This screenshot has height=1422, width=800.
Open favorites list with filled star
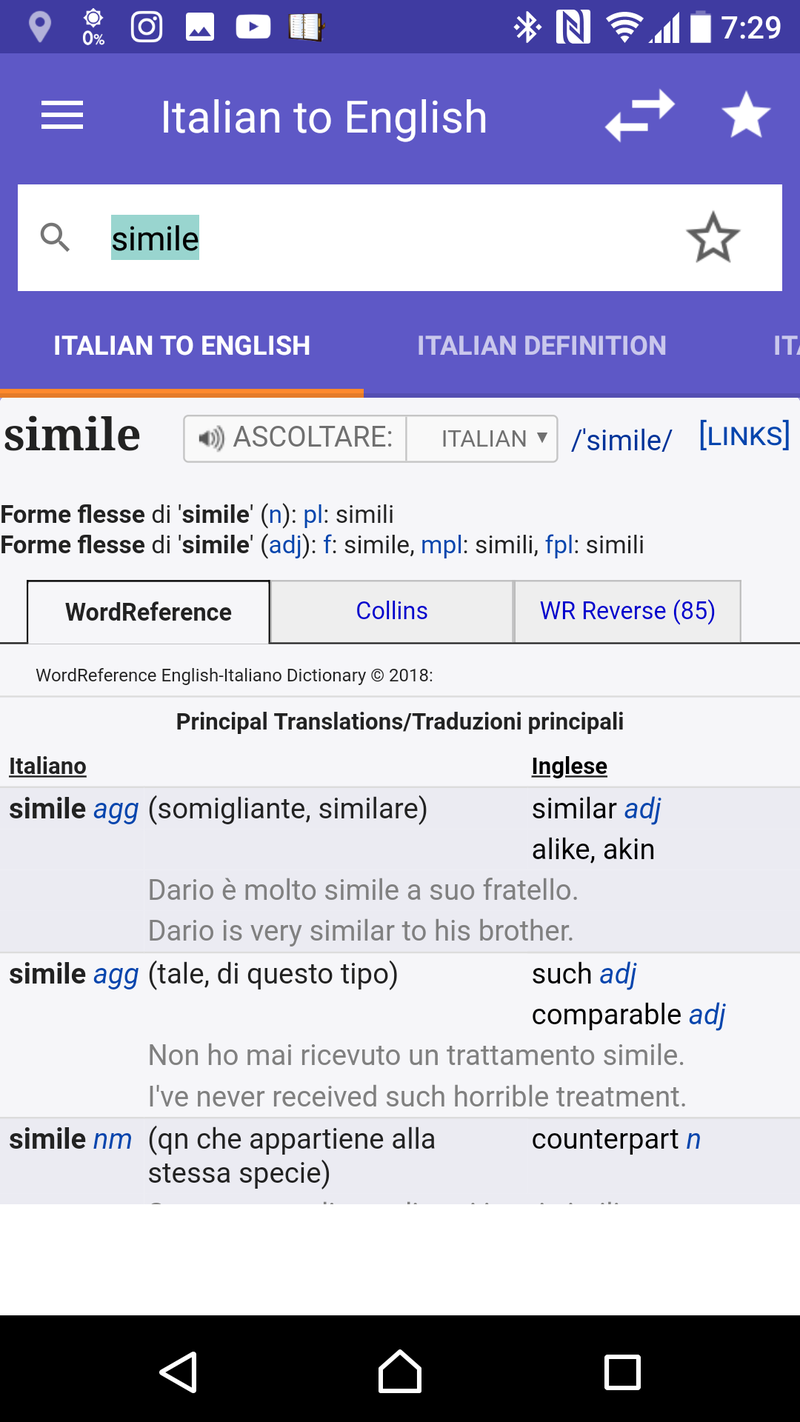point(746,117)
